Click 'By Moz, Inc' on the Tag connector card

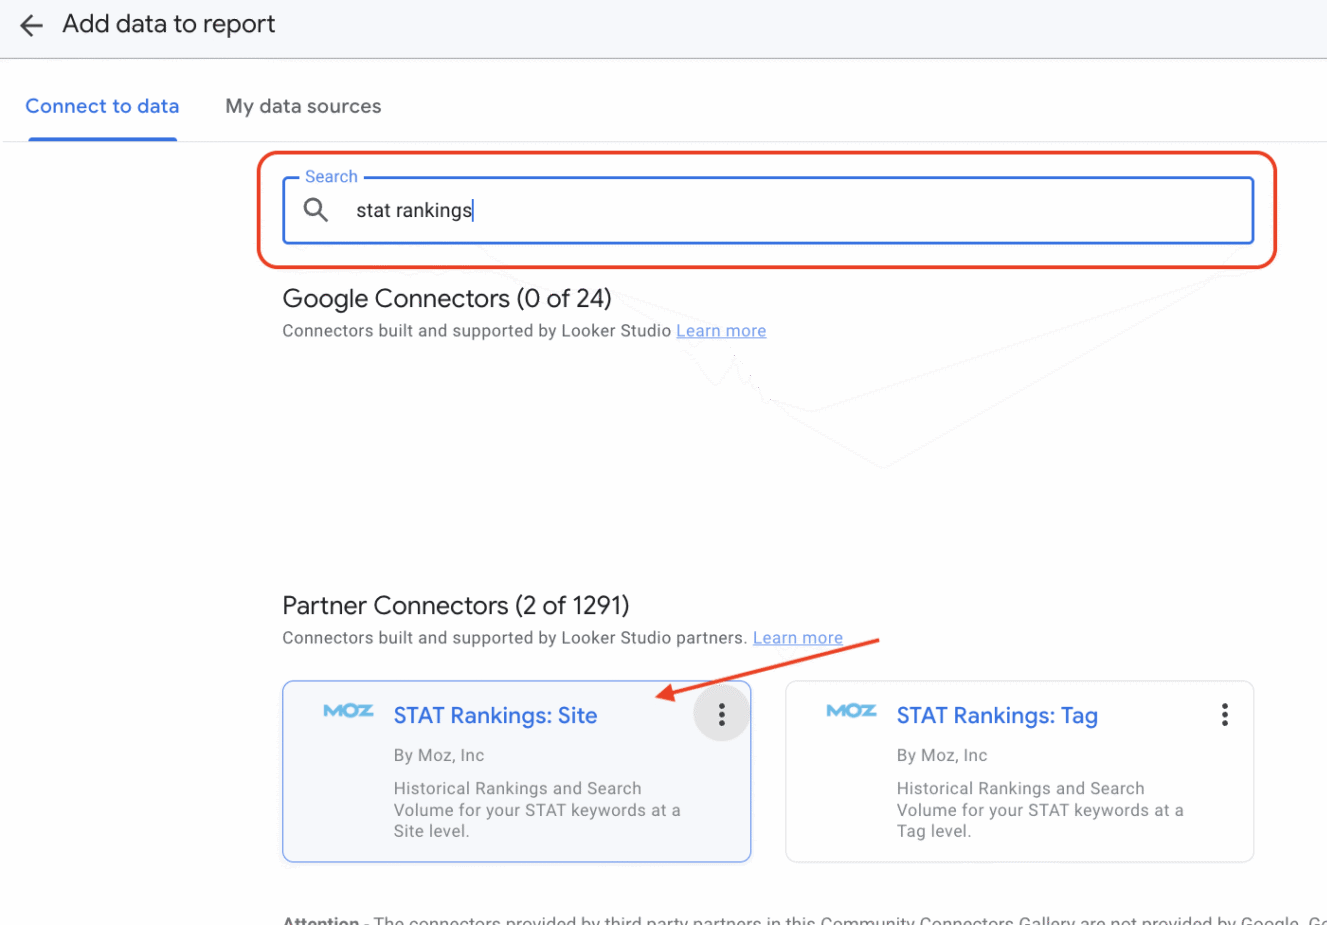click(x=942, y=755)
